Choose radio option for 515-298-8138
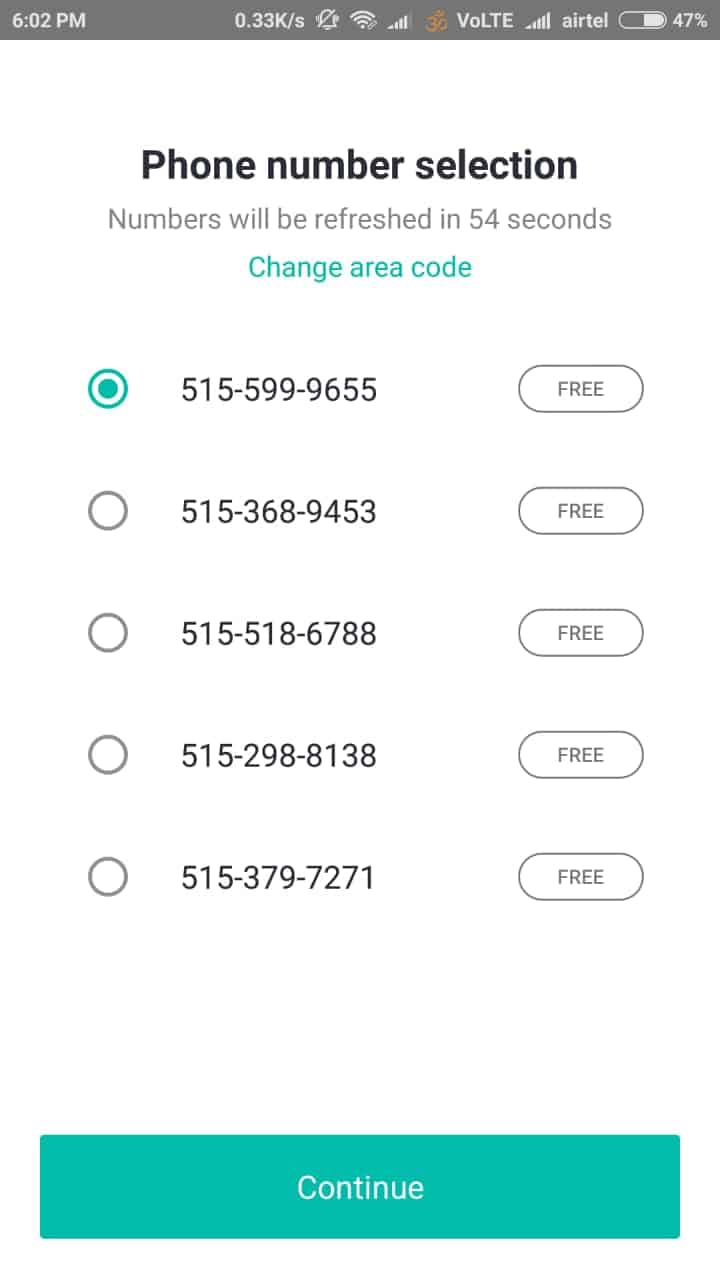 (x=108, y=755)
